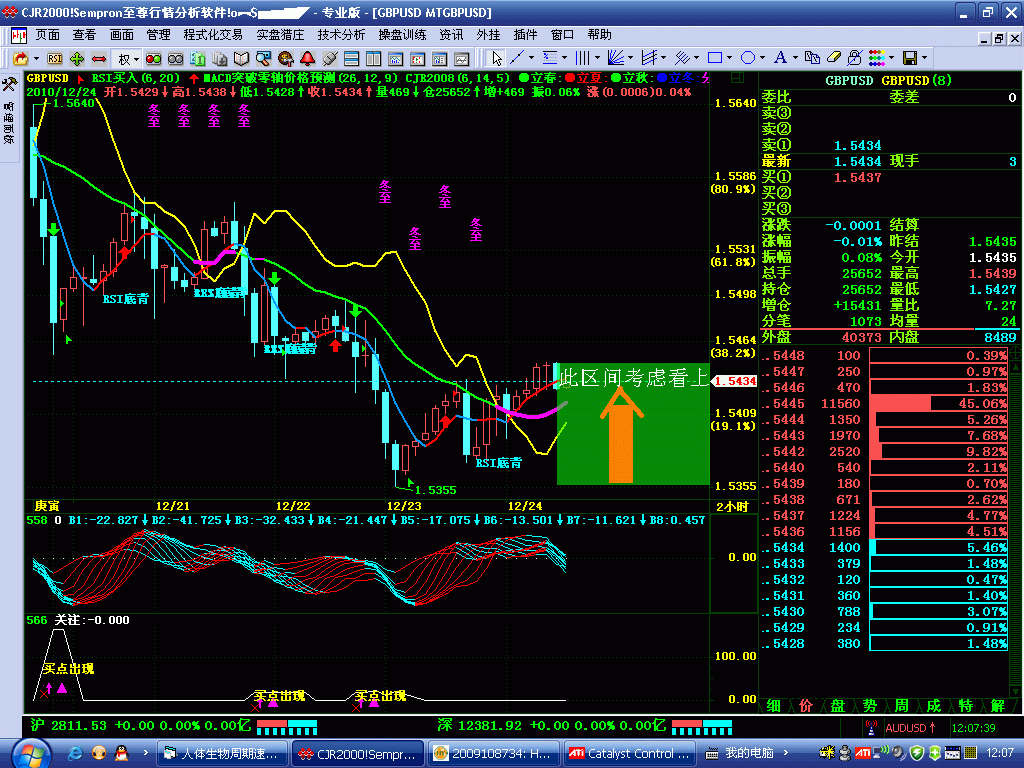Image resolution: width=1024 pixels, height=768 pixels.
Task: Select the arrow pointer tool
Action: click(x=496, y=59)
